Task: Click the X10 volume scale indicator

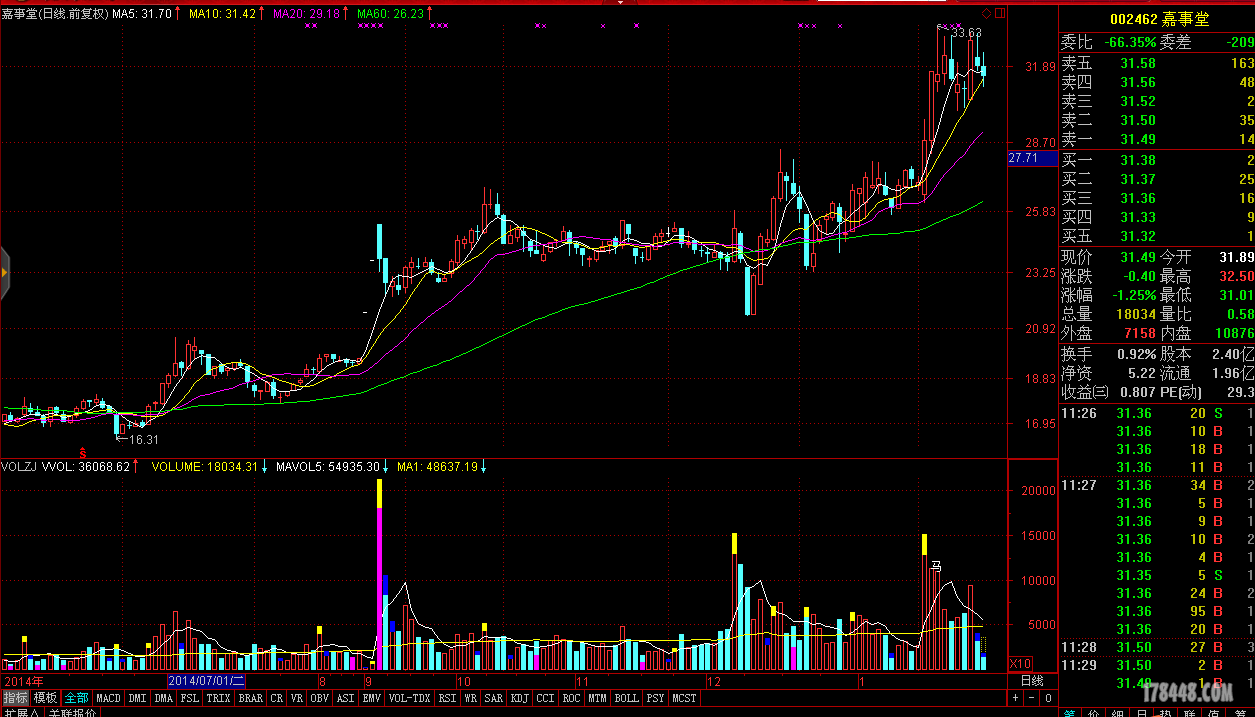Action: tap(1021, 664)
